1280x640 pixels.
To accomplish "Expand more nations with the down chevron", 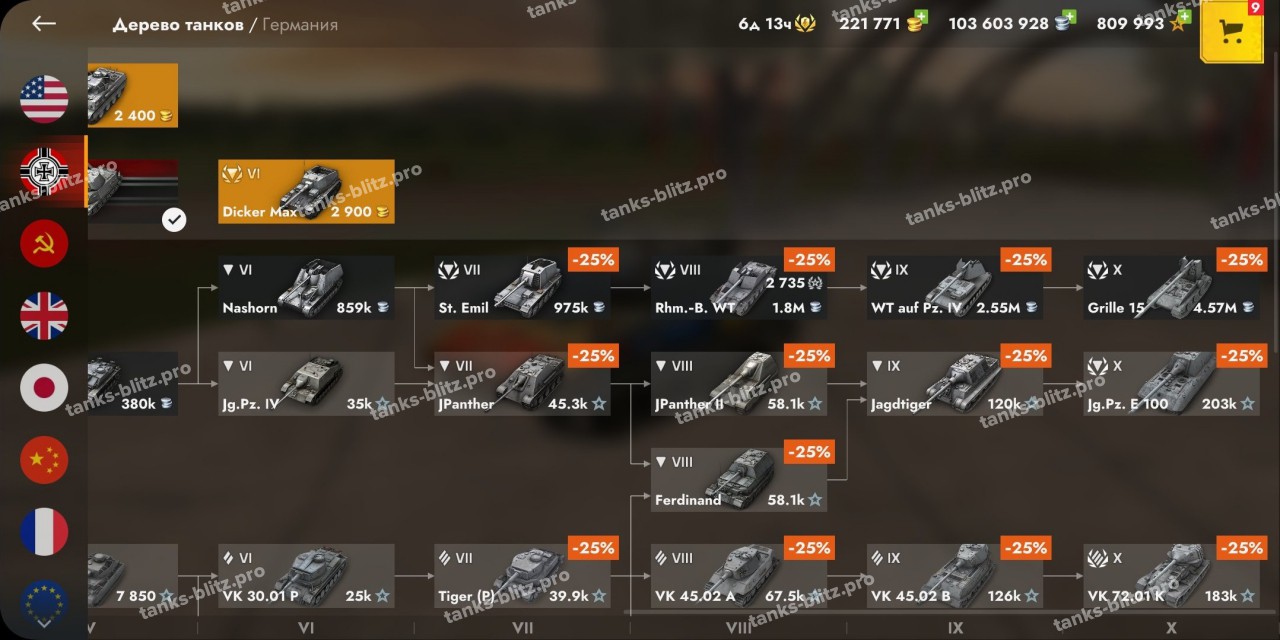I will (44, 621).
